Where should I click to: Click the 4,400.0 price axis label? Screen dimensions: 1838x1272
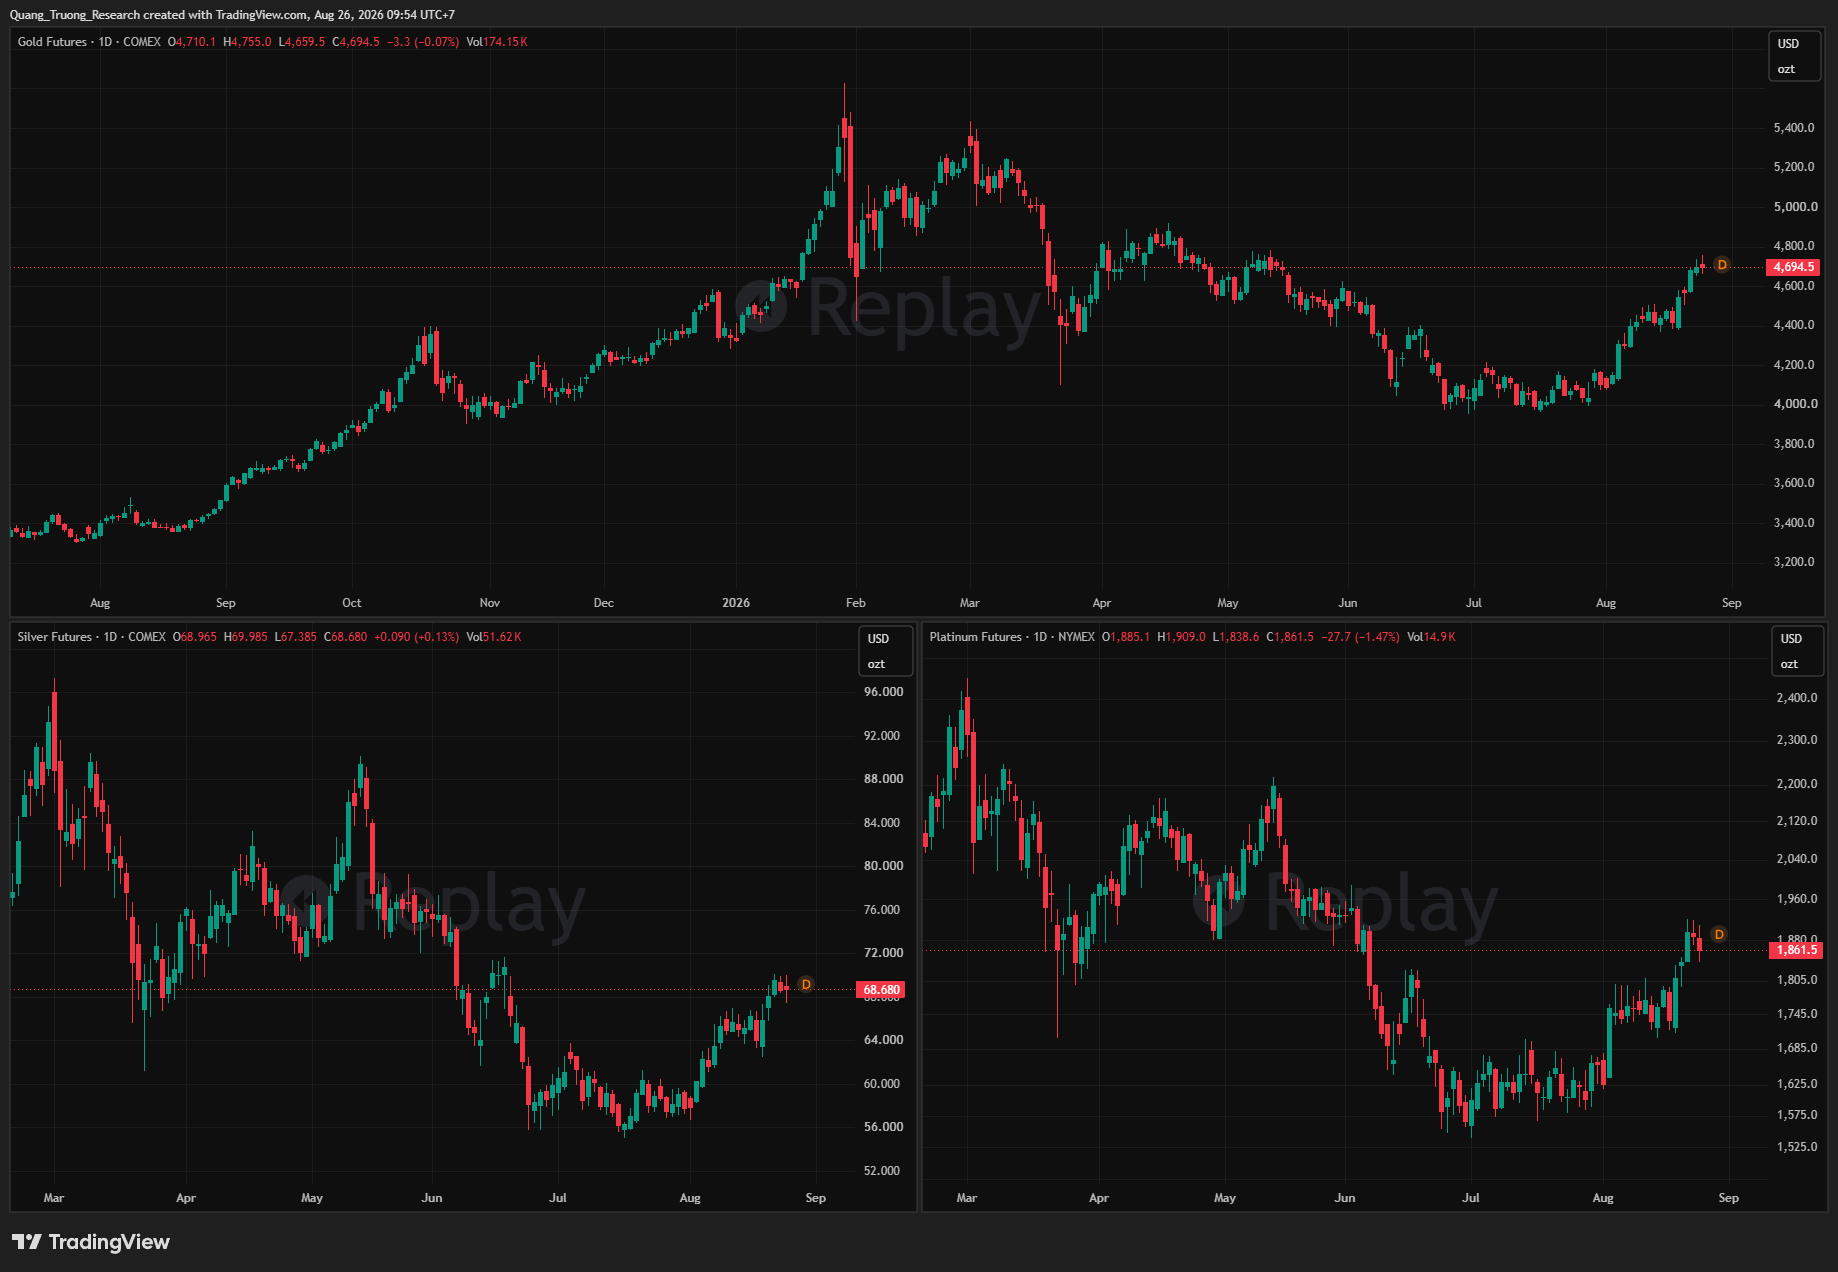click(x=1794, y=325)
